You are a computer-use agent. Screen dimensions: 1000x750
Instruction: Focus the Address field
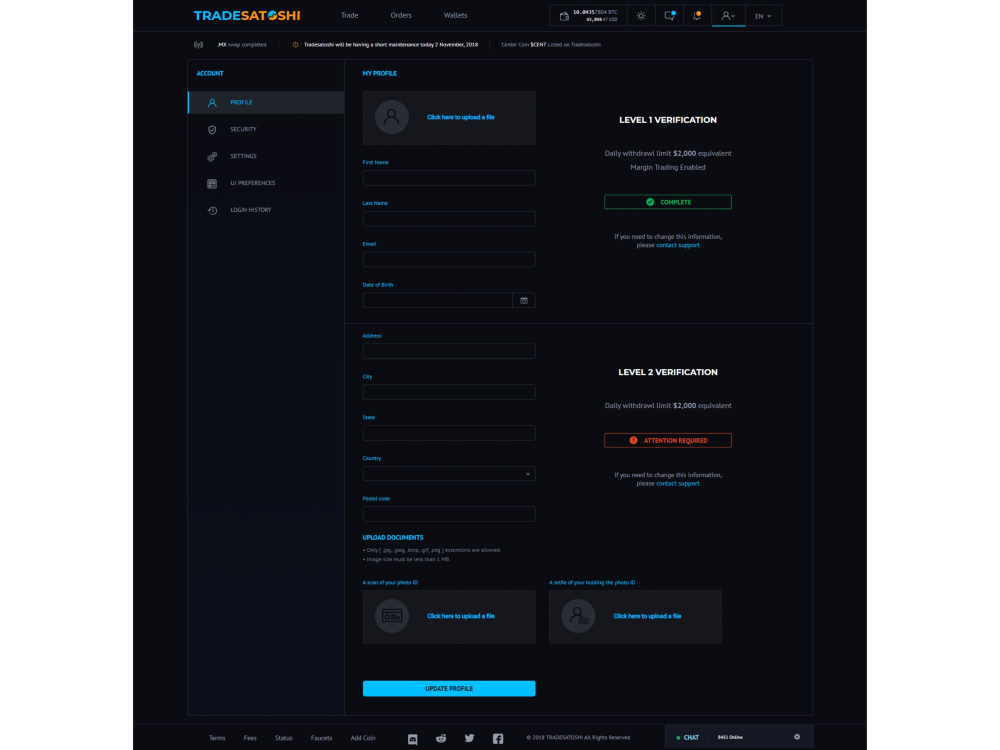(449, 351)
